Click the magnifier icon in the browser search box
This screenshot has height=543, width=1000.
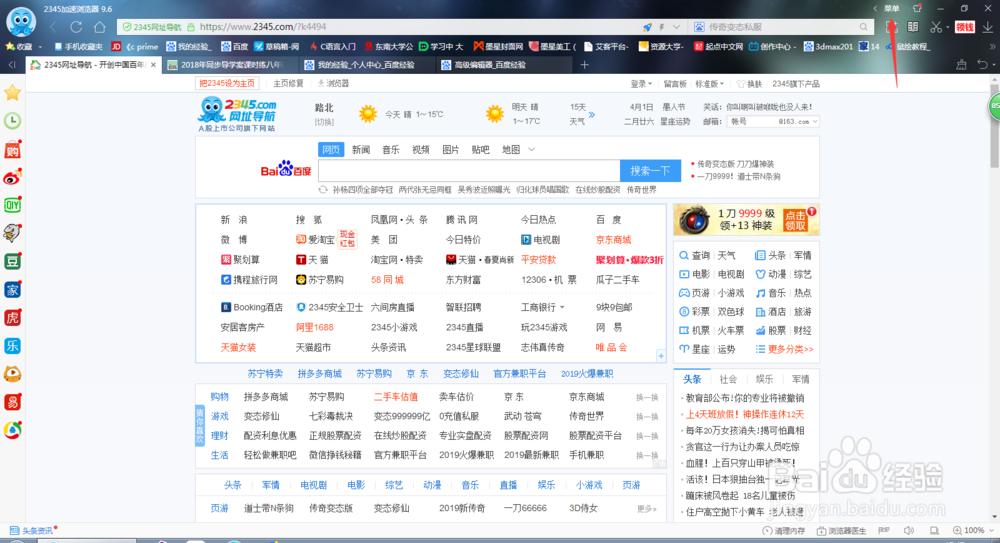click(x=863, y=27)
